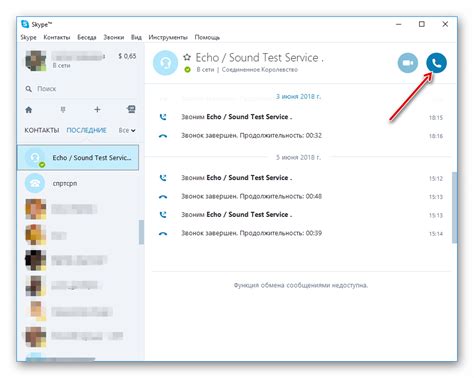Switch to the КОНТАКТЫ tab

[42, 130]
